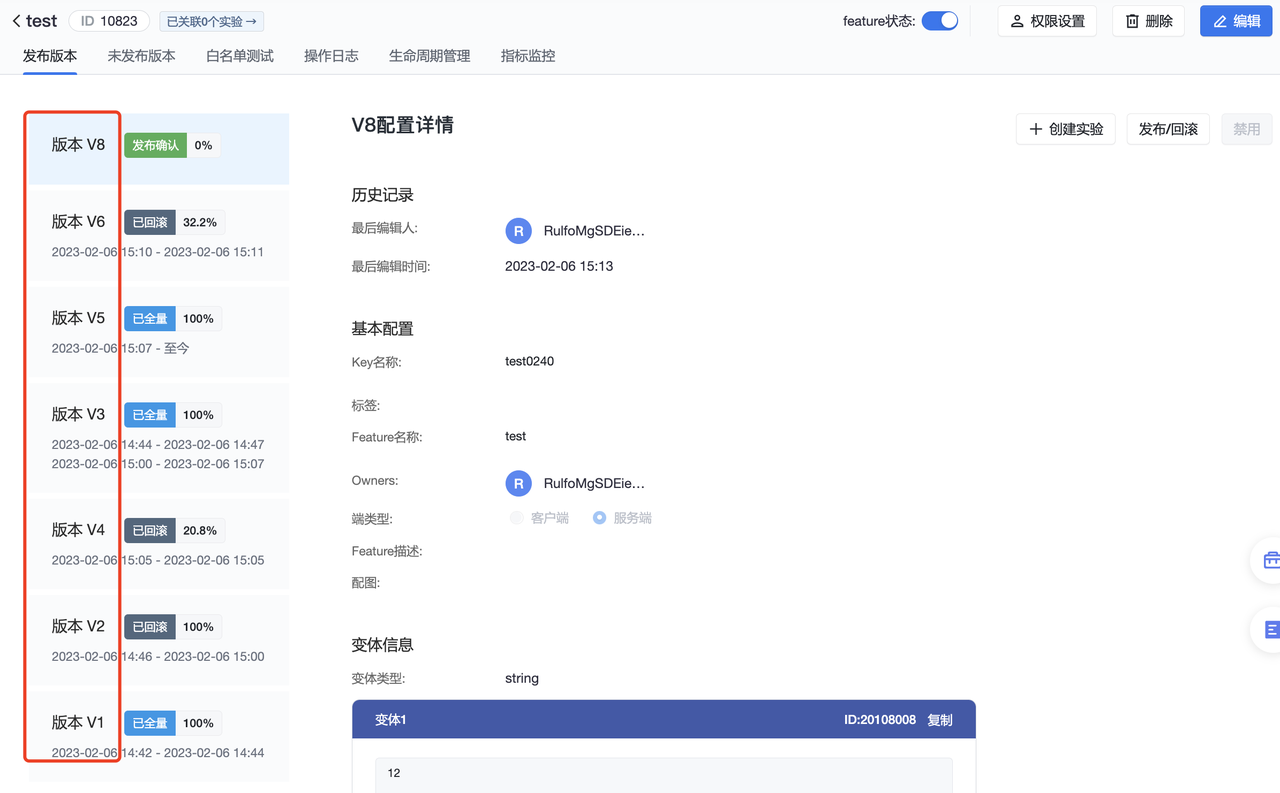
Task: Click the green 发布确认 badge on V8
Action: click(x=155, y=145)
